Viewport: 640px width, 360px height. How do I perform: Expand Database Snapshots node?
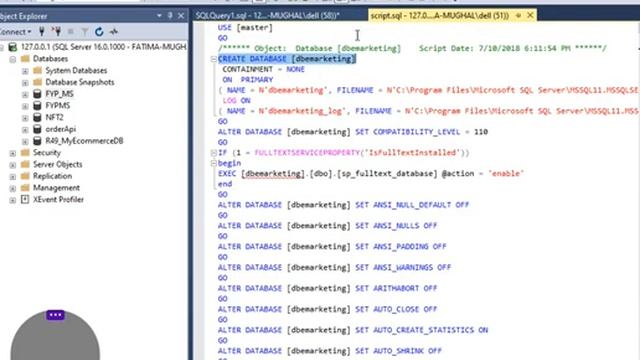click(25, 83)
